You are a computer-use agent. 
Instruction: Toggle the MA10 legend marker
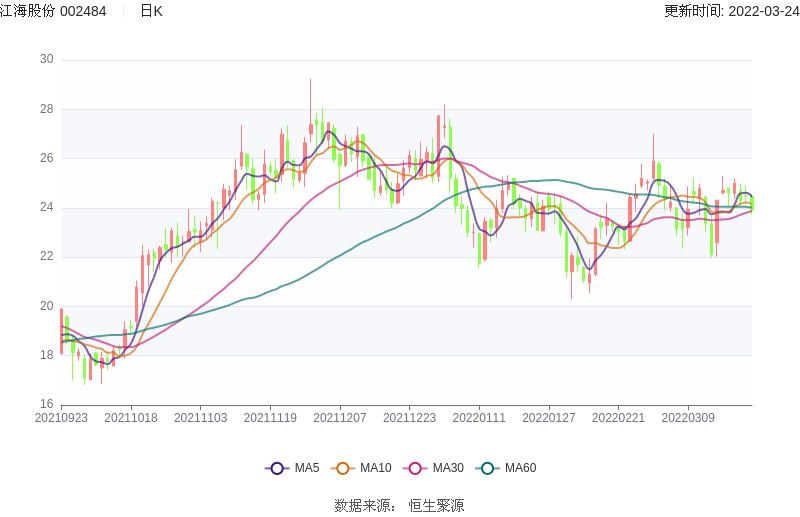coord(344,468)
